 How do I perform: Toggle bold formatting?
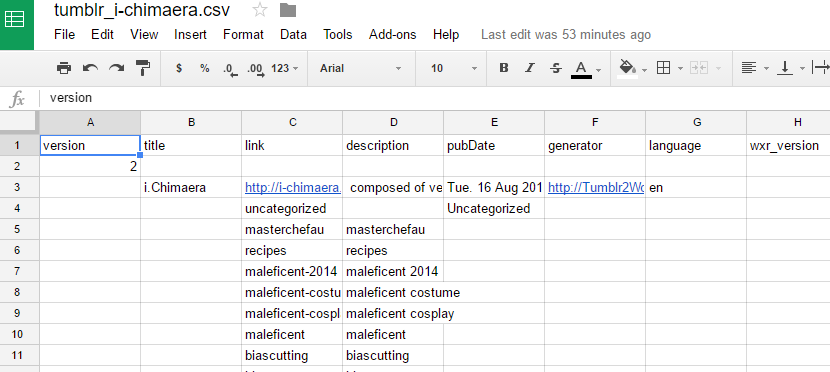coord(504,68)
